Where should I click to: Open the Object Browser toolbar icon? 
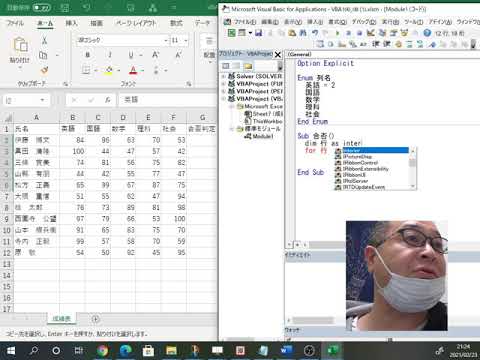tap(405, 33)
